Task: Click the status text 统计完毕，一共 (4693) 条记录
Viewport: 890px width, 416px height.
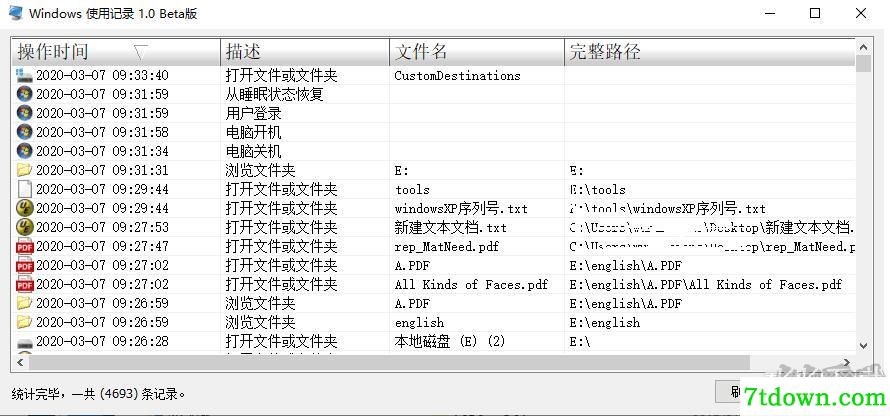Action: pyautogui.click(x=98, y=393)
